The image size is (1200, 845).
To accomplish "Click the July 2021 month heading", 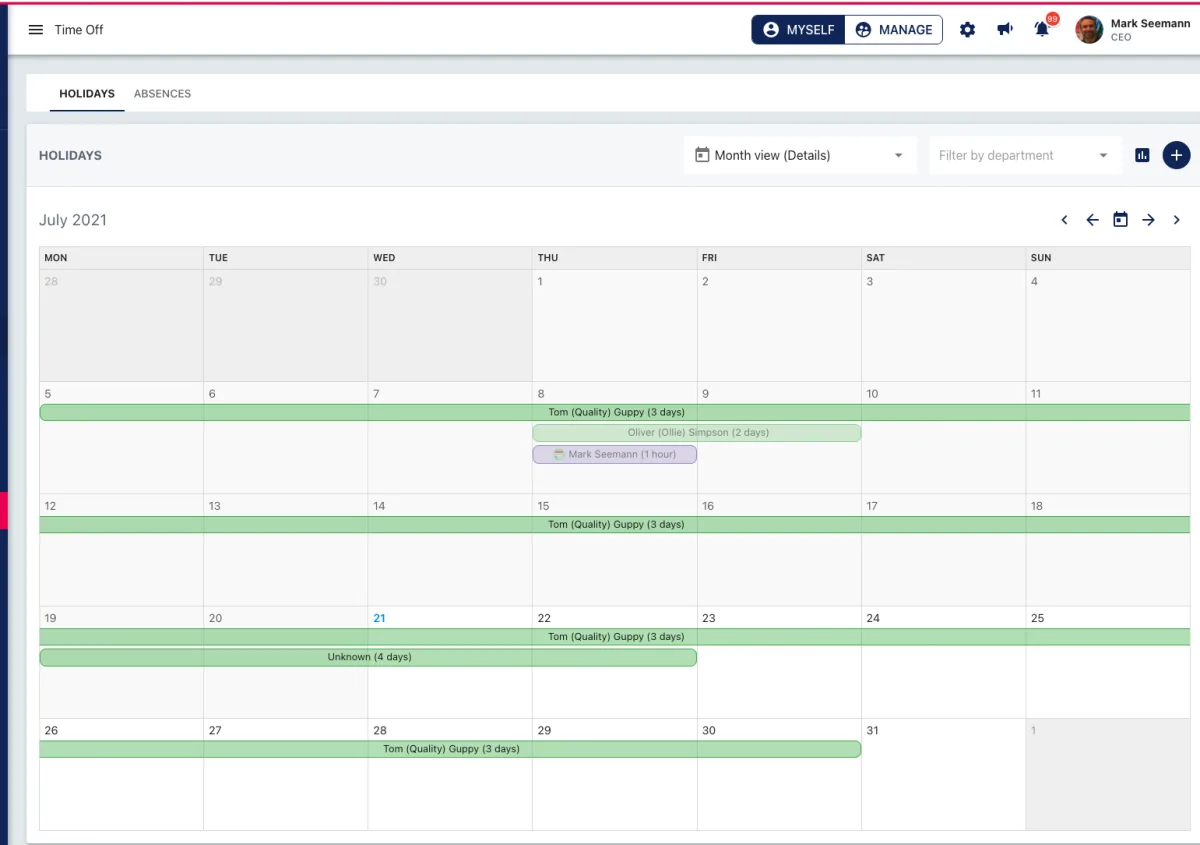I will pyautogui.click(x=73, y=220).
